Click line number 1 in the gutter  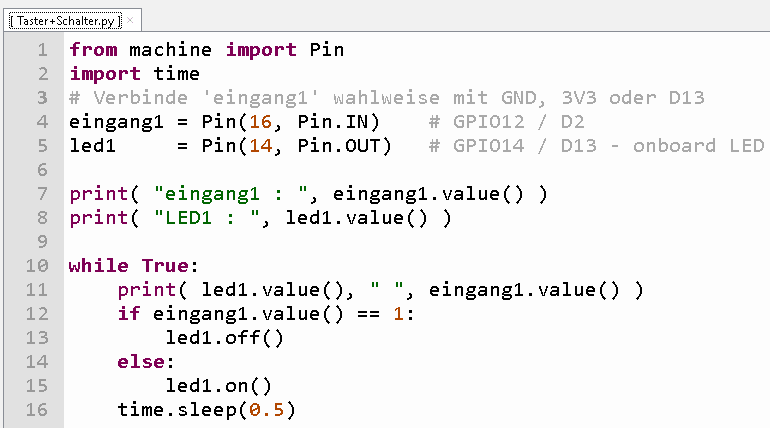tap(41, 49)
